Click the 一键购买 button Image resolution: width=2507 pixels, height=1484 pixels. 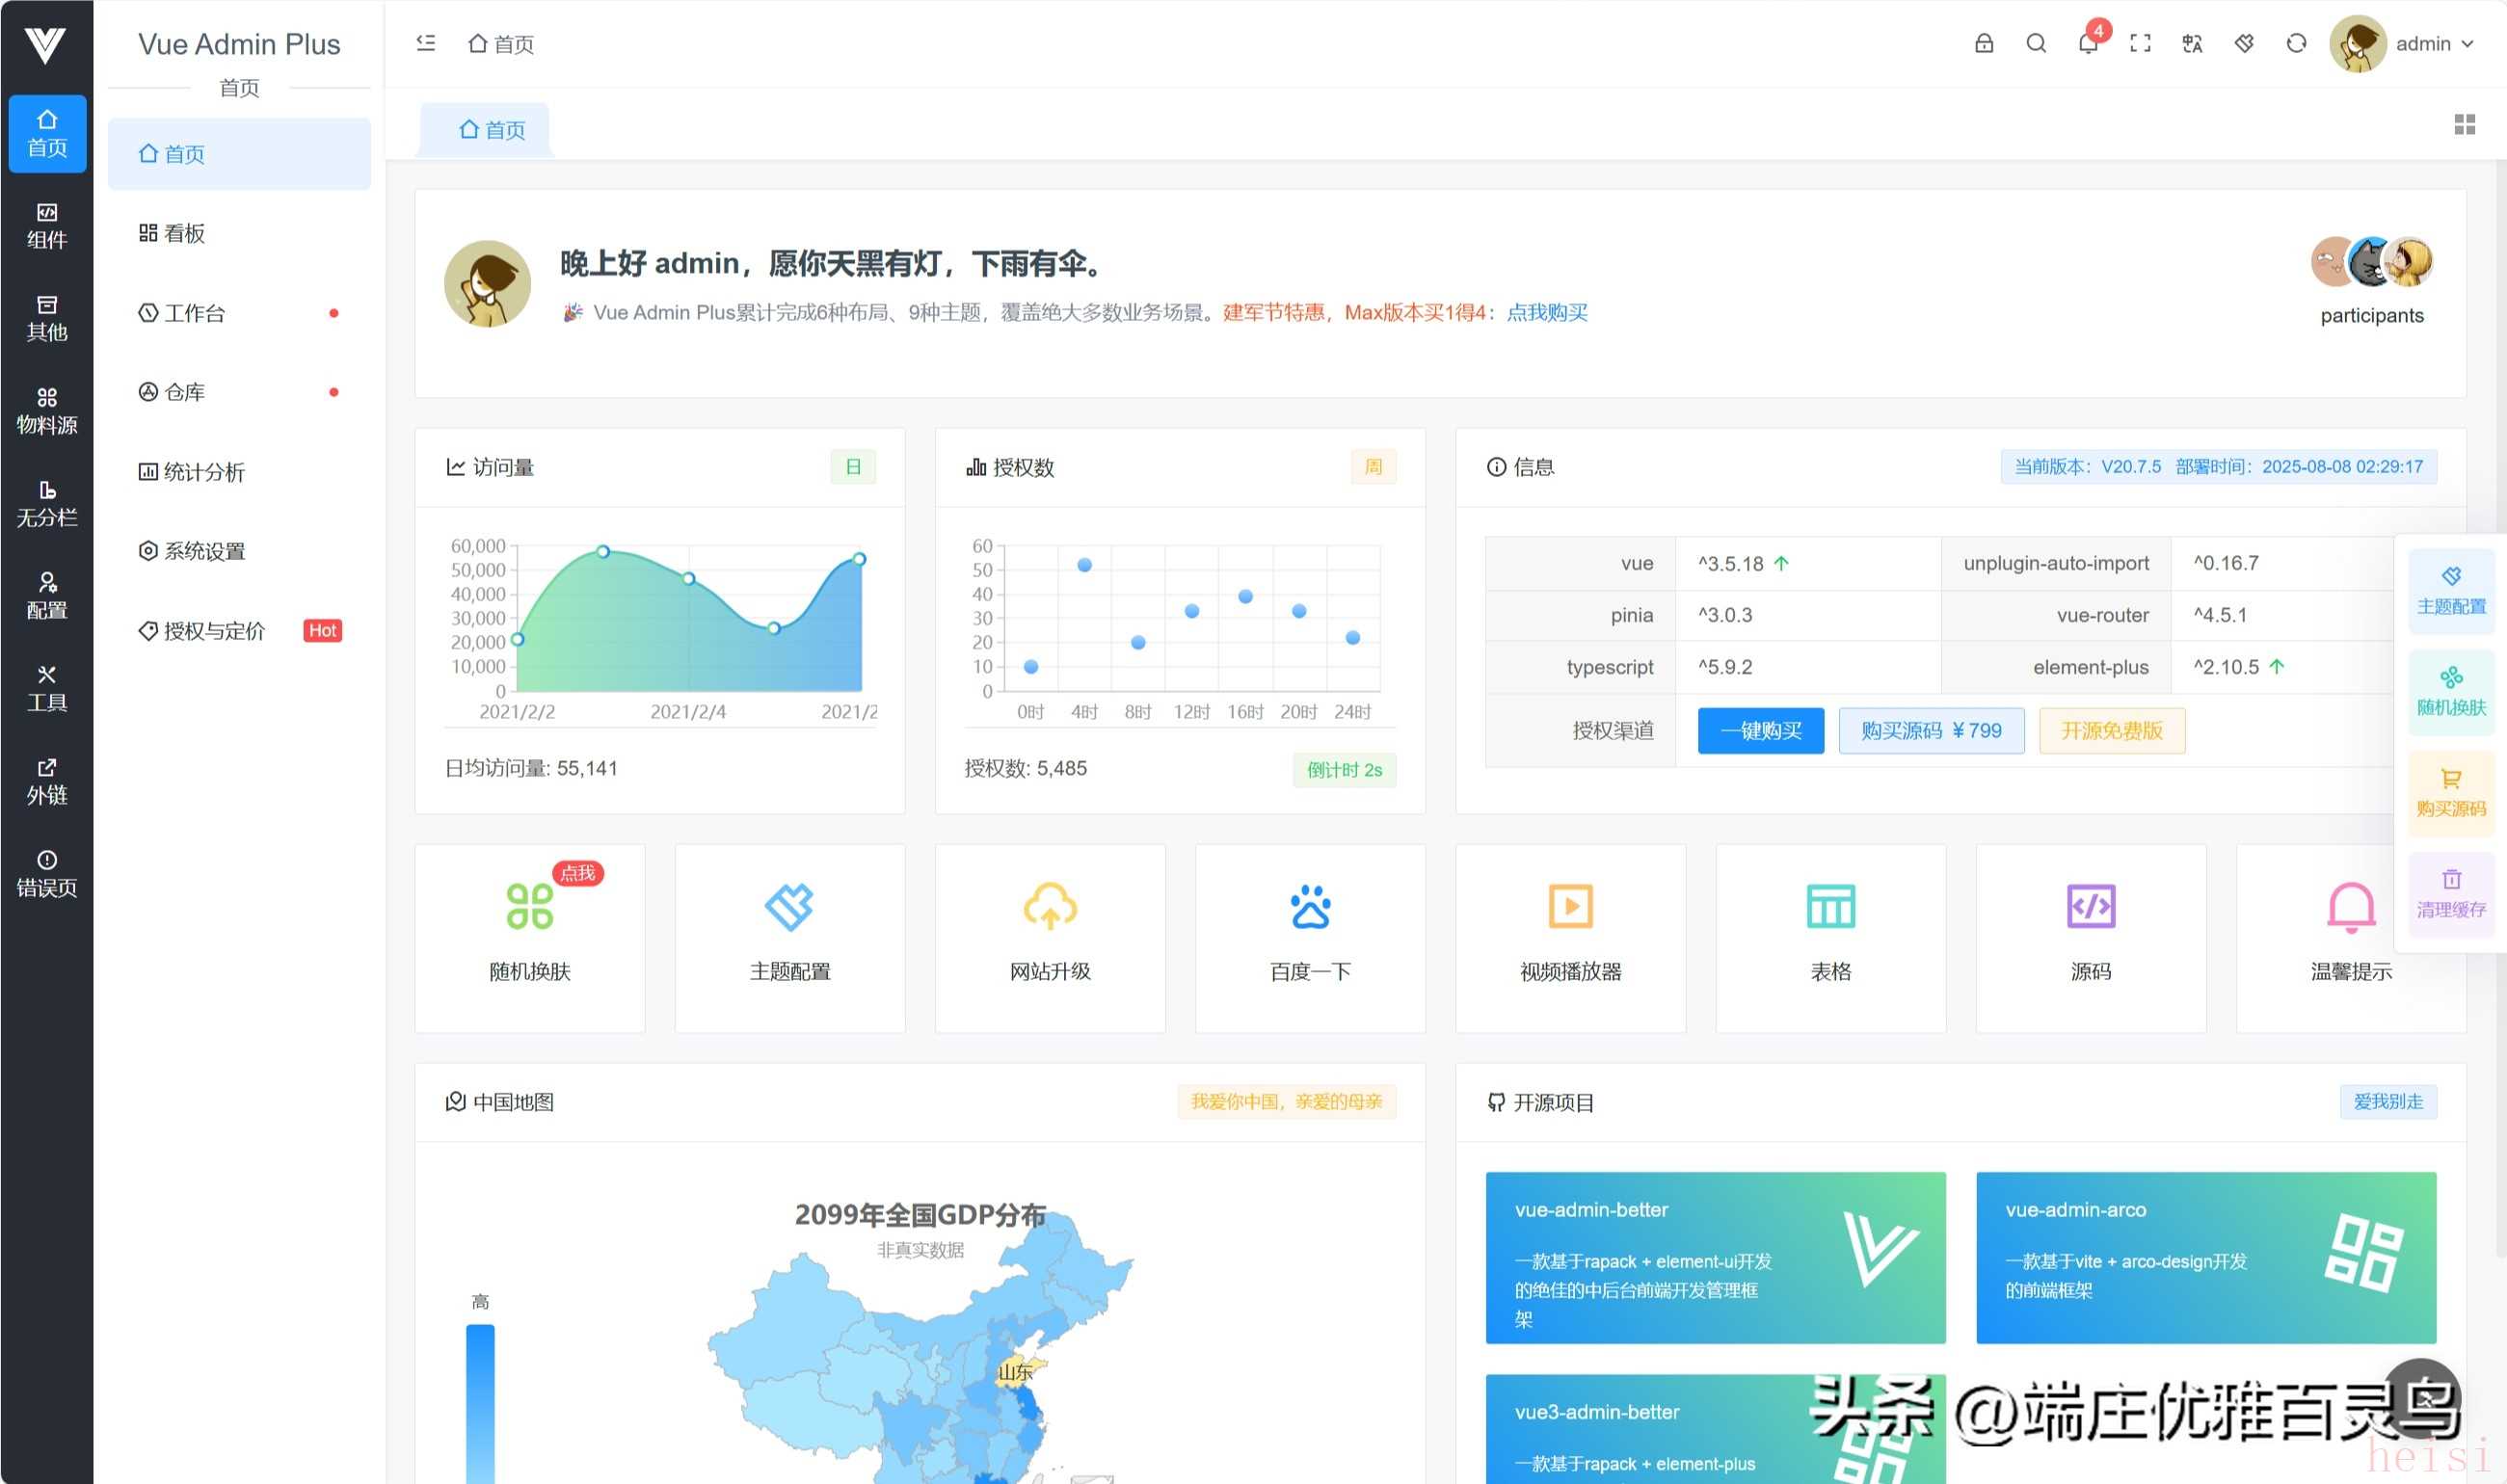pyautogui.click(x=1760, y=731)
